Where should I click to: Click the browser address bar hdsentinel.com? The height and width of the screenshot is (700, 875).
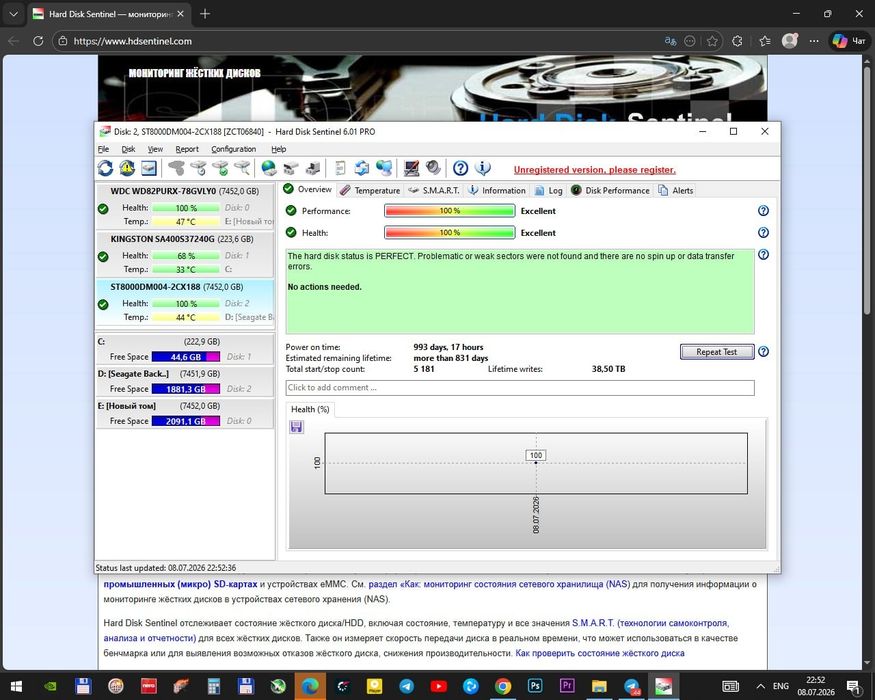357,41
